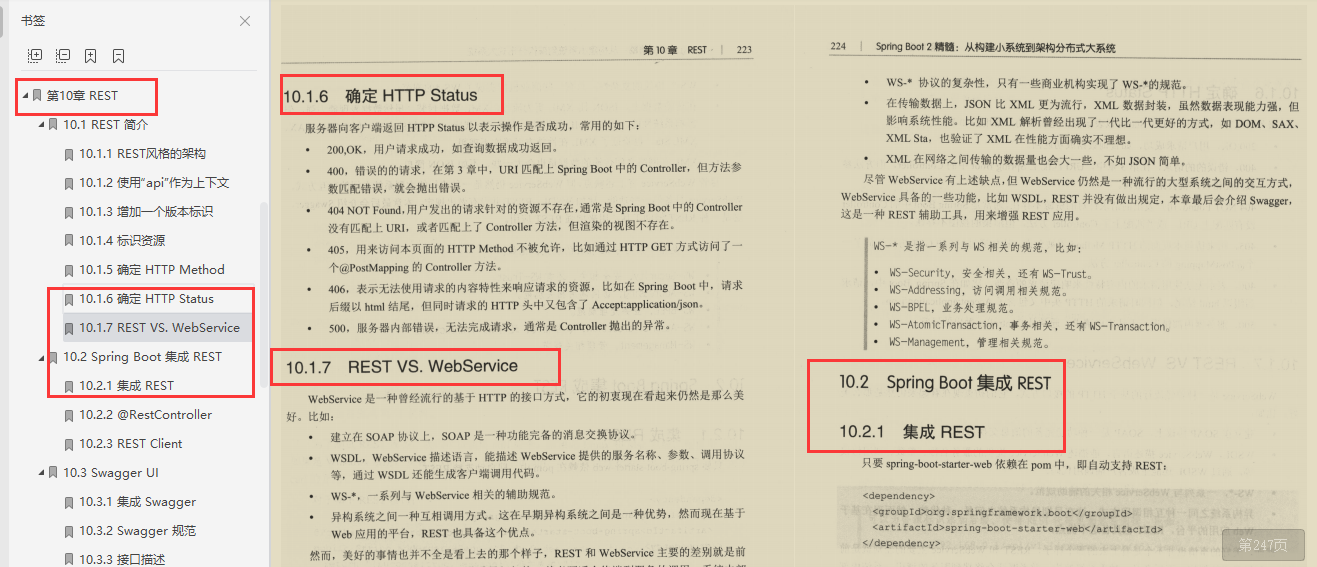Jump to 10.1.3 增加一个版本标识
Viewport: 1317px width, 567px height.
coord(146,212)
